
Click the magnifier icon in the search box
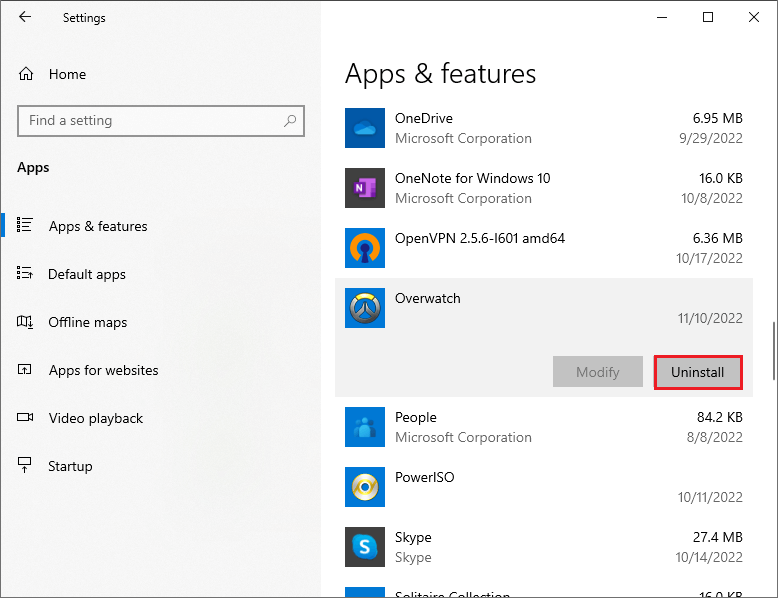point(290,121)
